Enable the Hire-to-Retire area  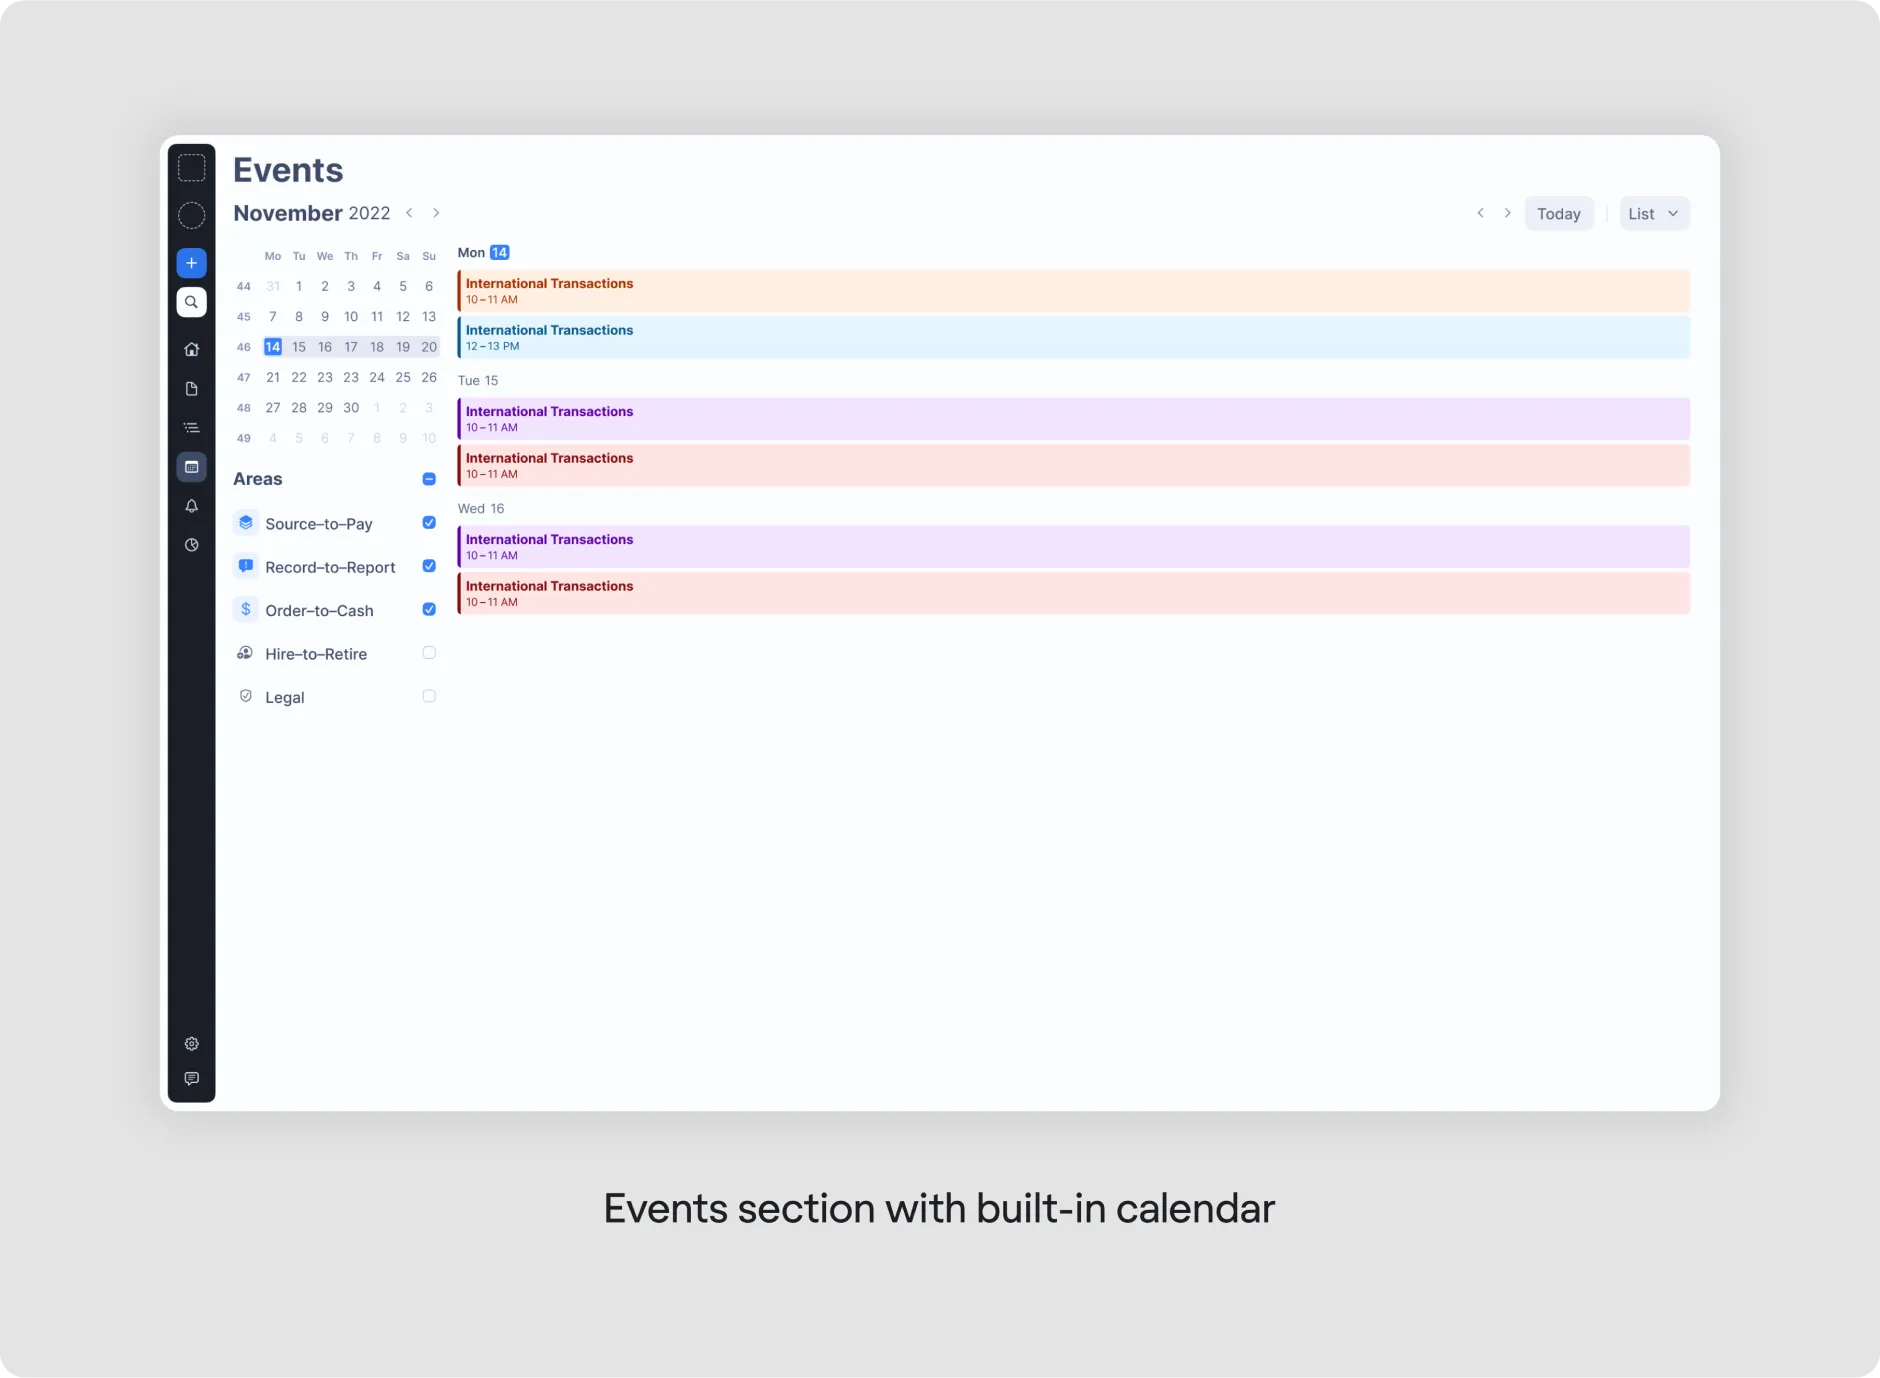click(x=428, y=652)
